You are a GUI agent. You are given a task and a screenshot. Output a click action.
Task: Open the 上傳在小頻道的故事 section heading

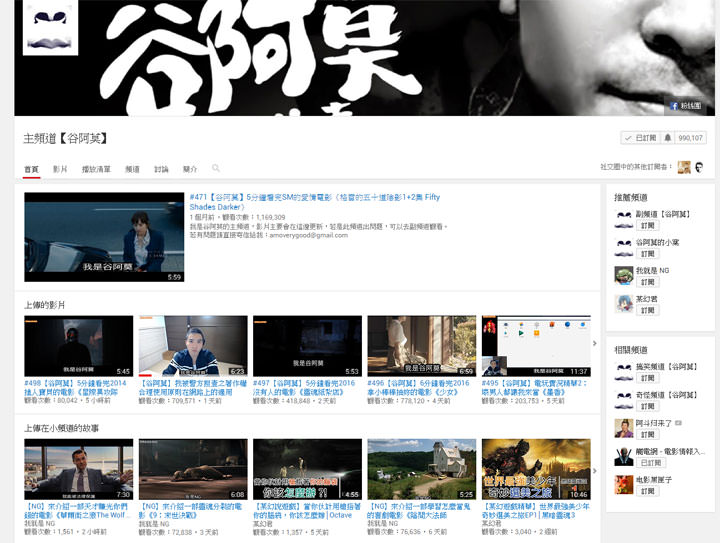point(62,428)
